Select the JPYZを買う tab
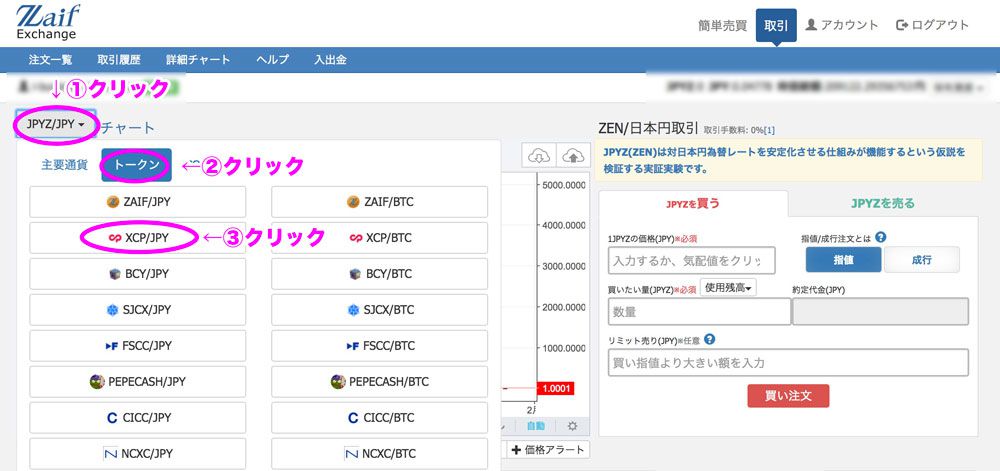 693,203
